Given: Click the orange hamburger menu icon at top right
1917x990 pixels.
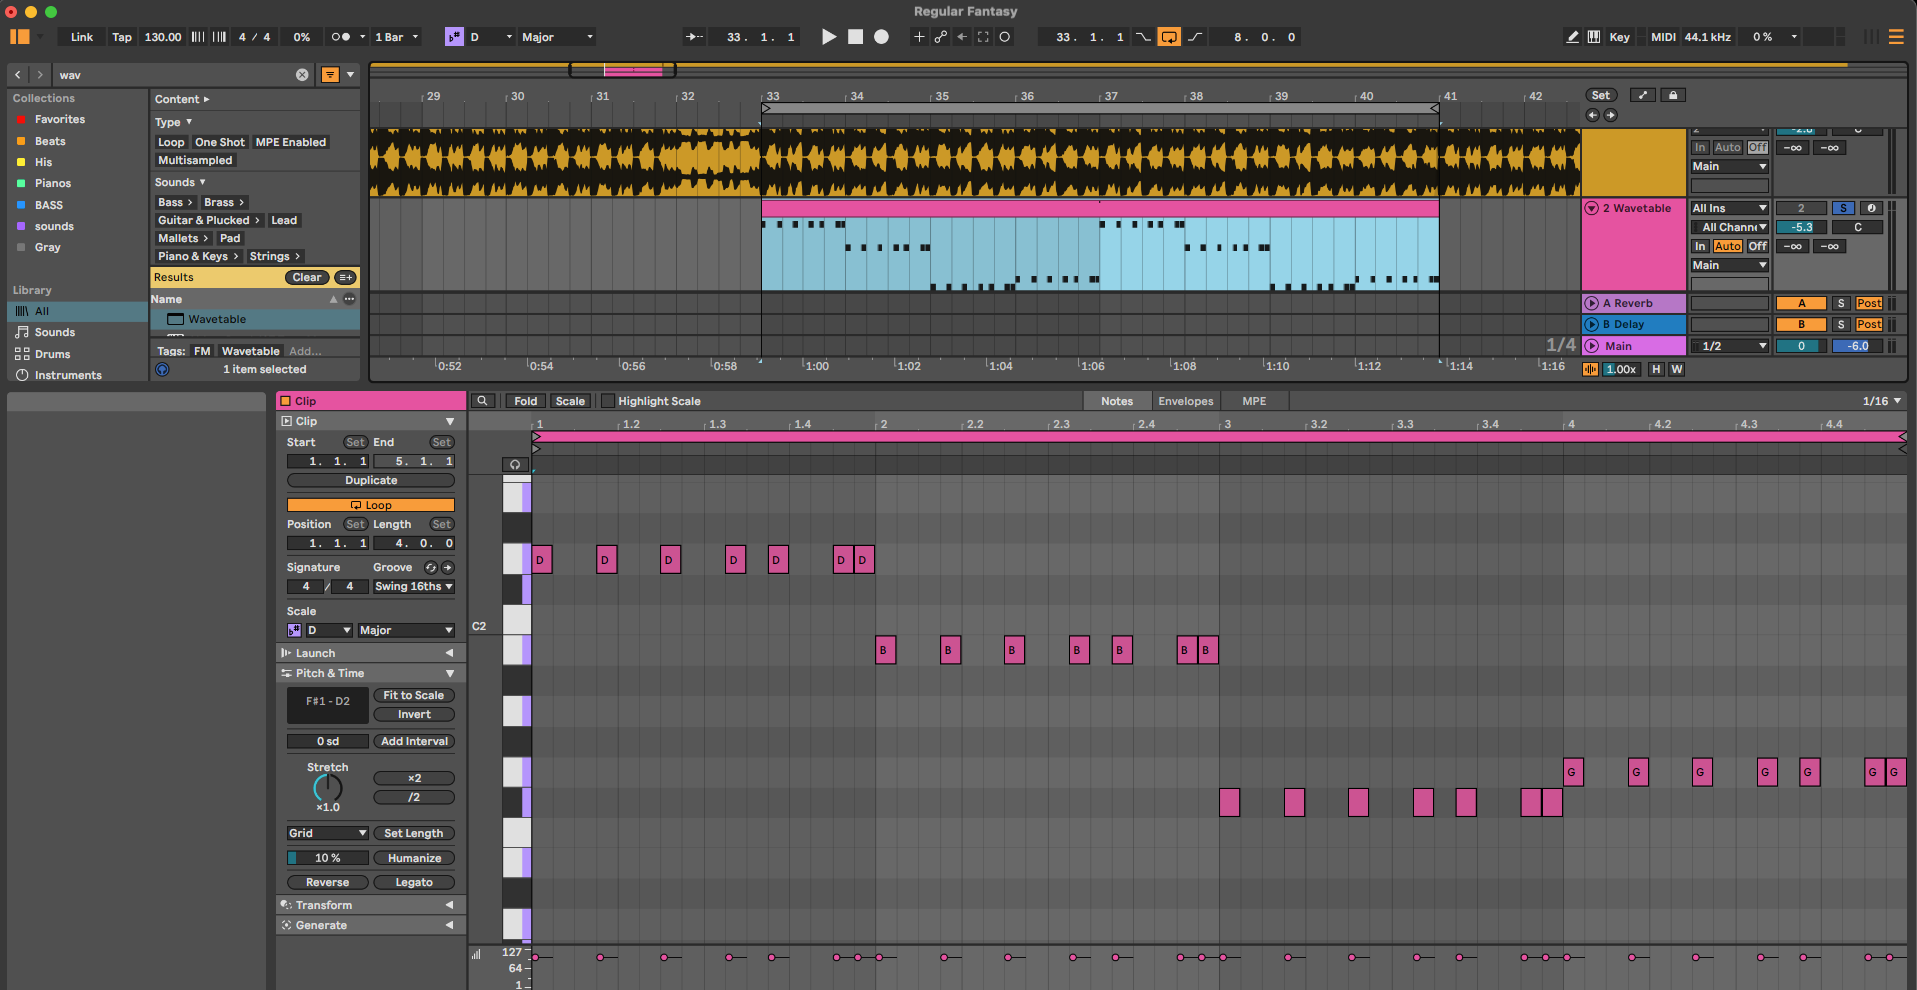Looking at the screenshot, I should click(x=1896, y=37).
